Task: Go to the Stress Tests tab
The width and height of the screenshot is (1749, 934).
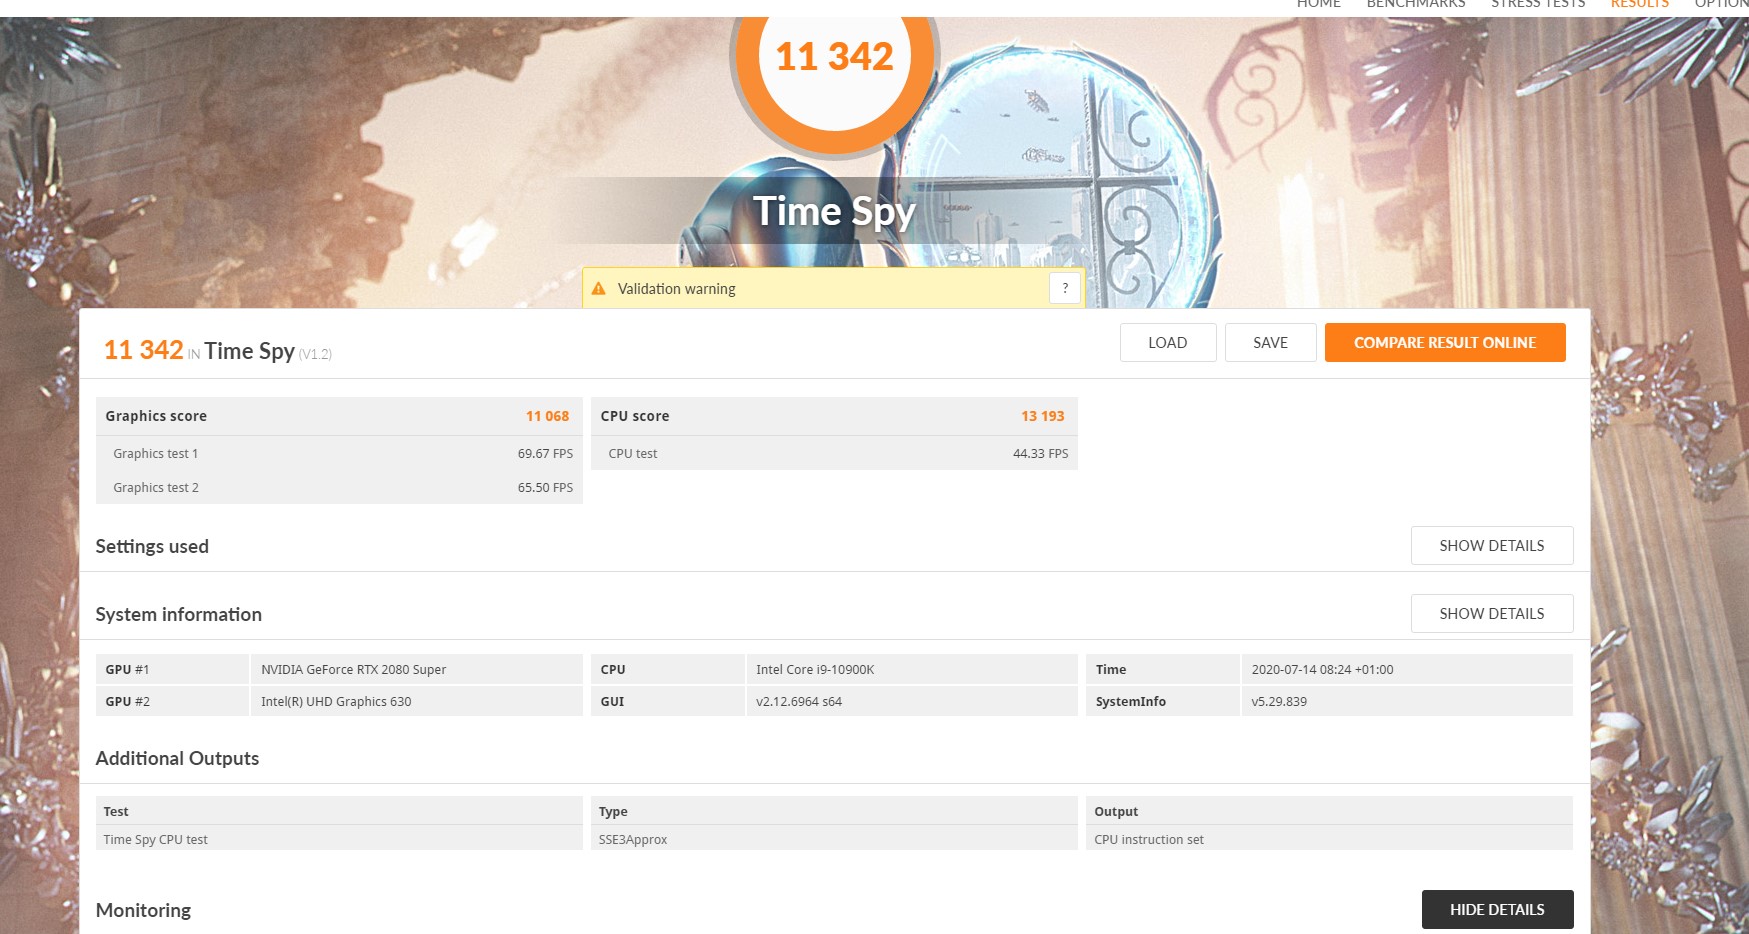Action: tap(1538, 4)
